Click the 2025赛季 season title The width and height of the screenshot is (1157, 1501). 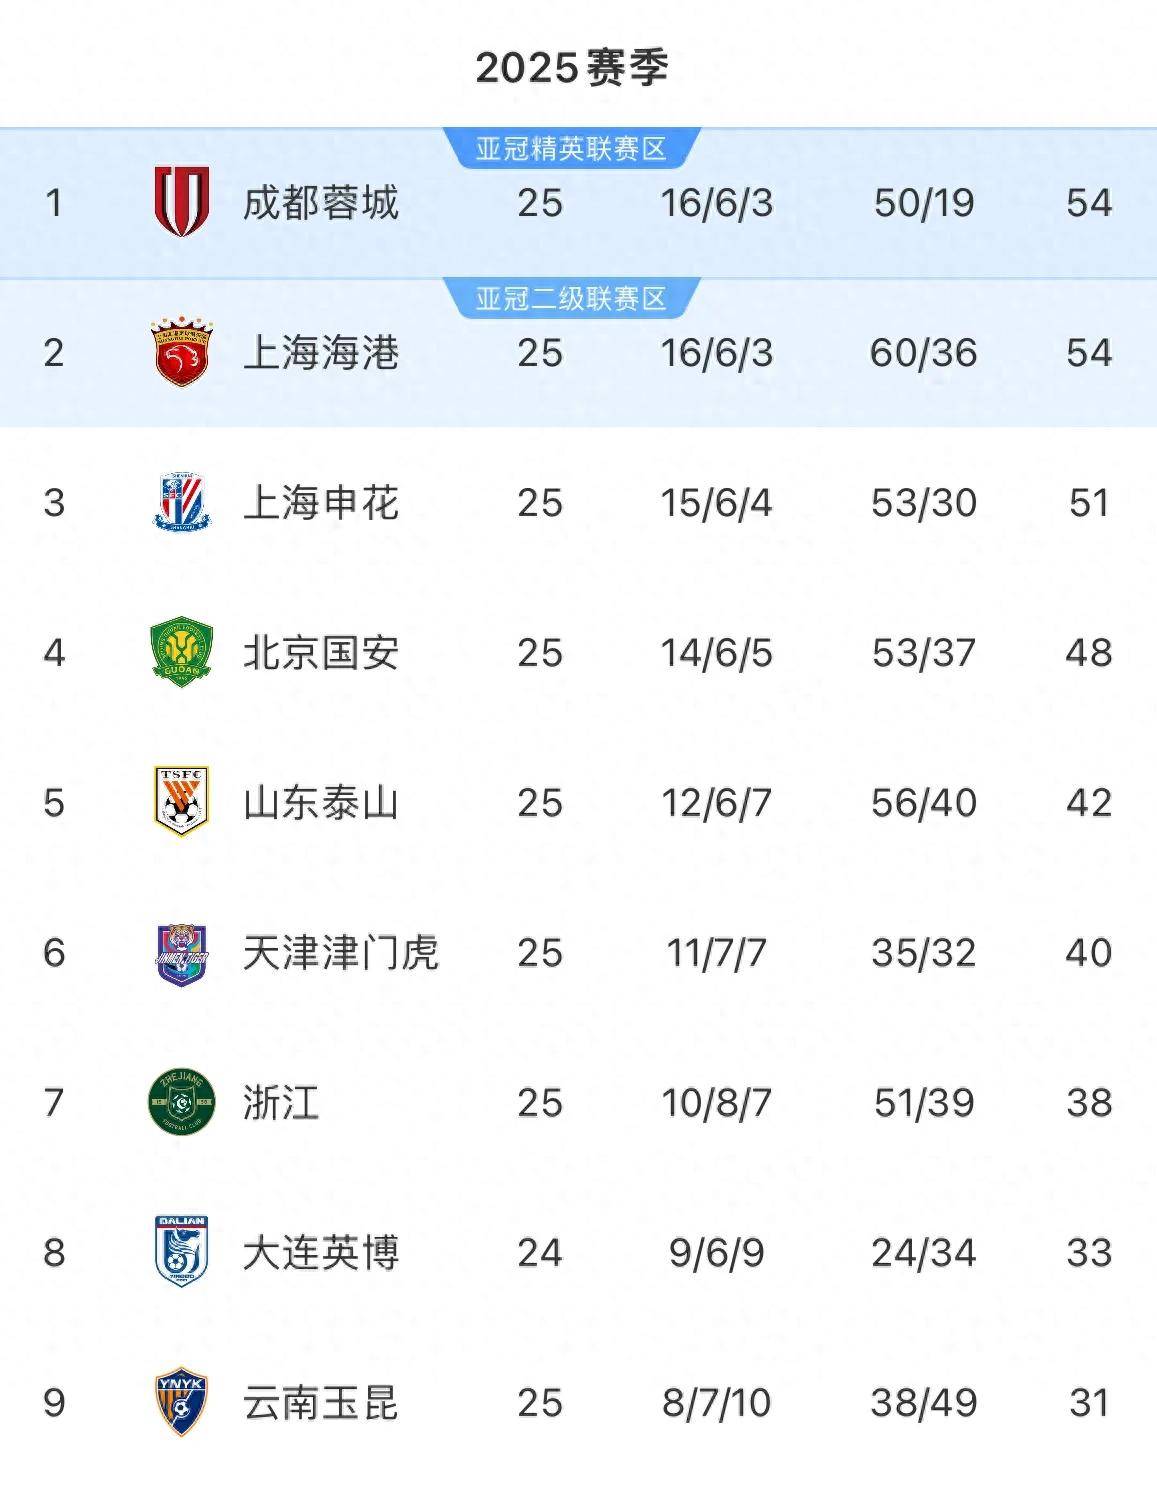[572, 68]
